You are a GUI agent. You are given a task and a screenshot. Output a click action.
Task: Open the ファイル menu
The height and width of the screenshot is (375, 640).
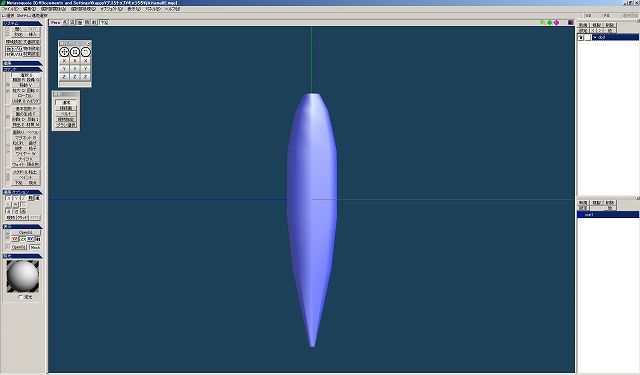(10, 9)
